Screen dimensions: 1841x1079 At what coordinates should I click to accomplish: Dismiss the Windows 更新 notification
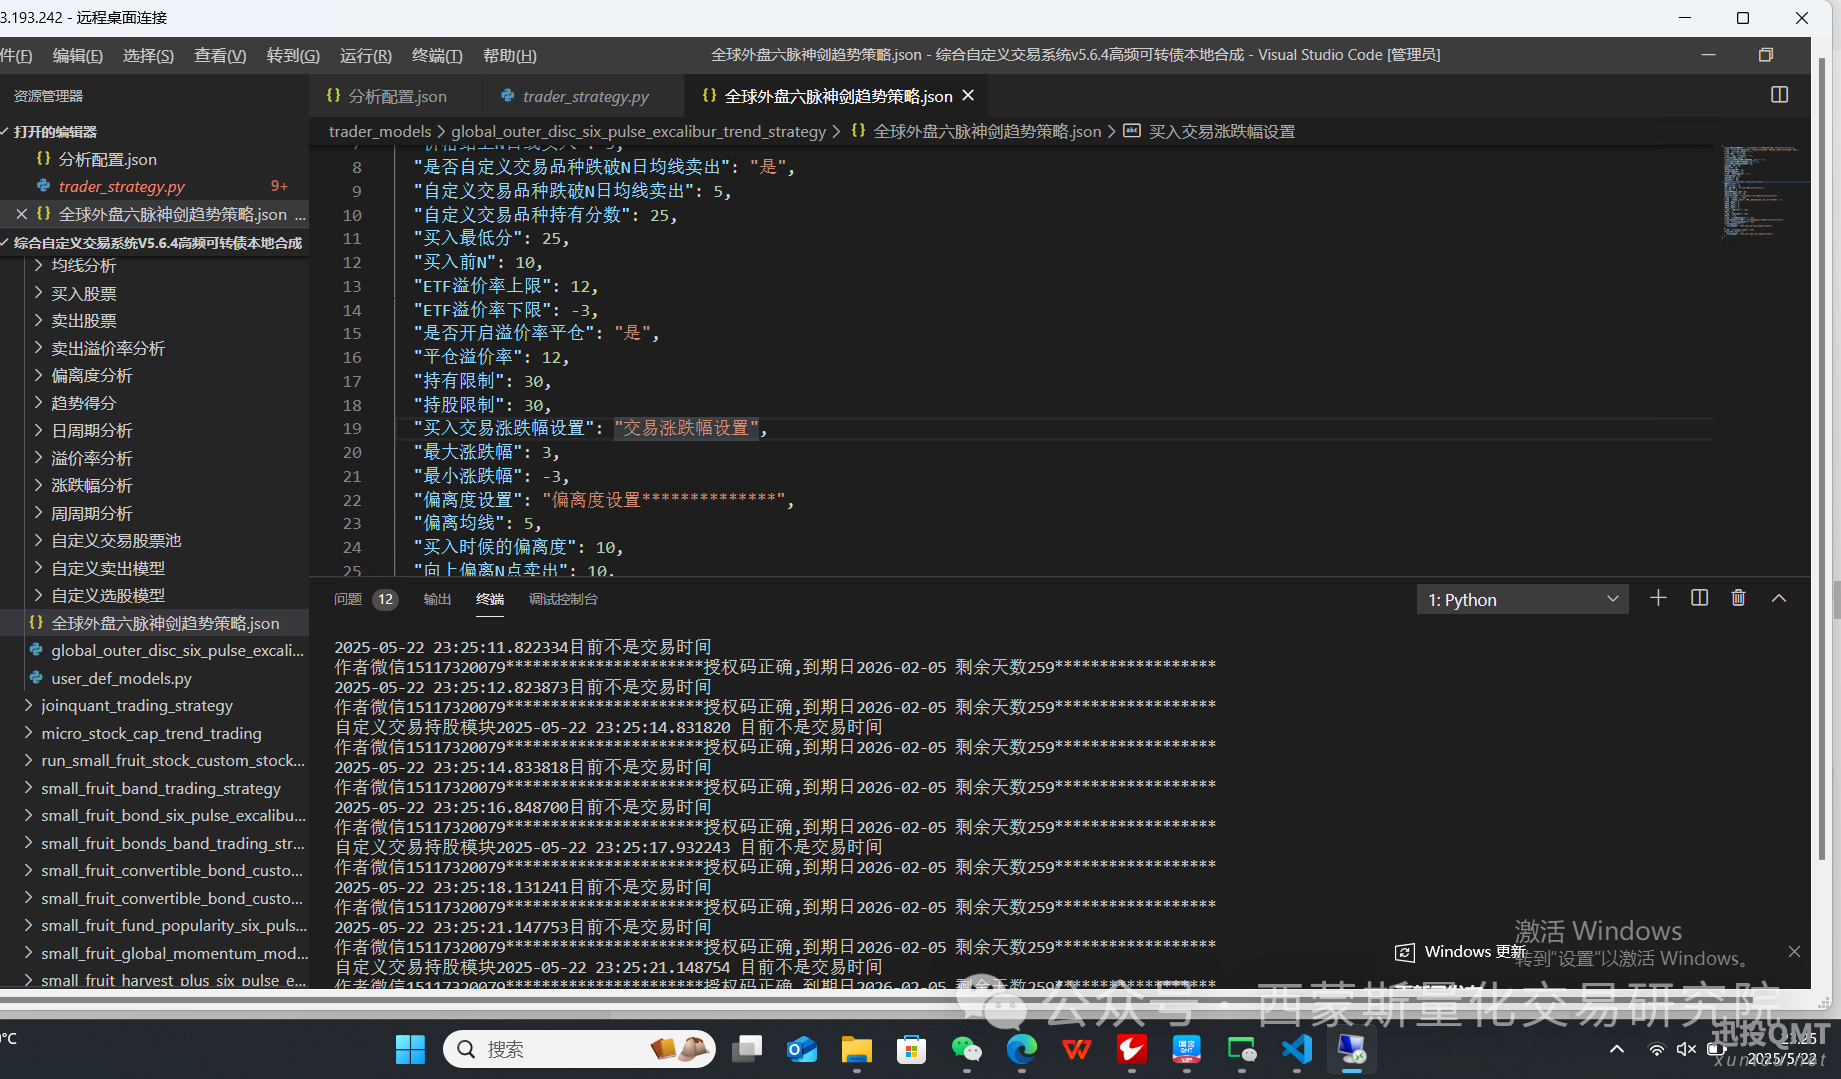click(1794, 952)
